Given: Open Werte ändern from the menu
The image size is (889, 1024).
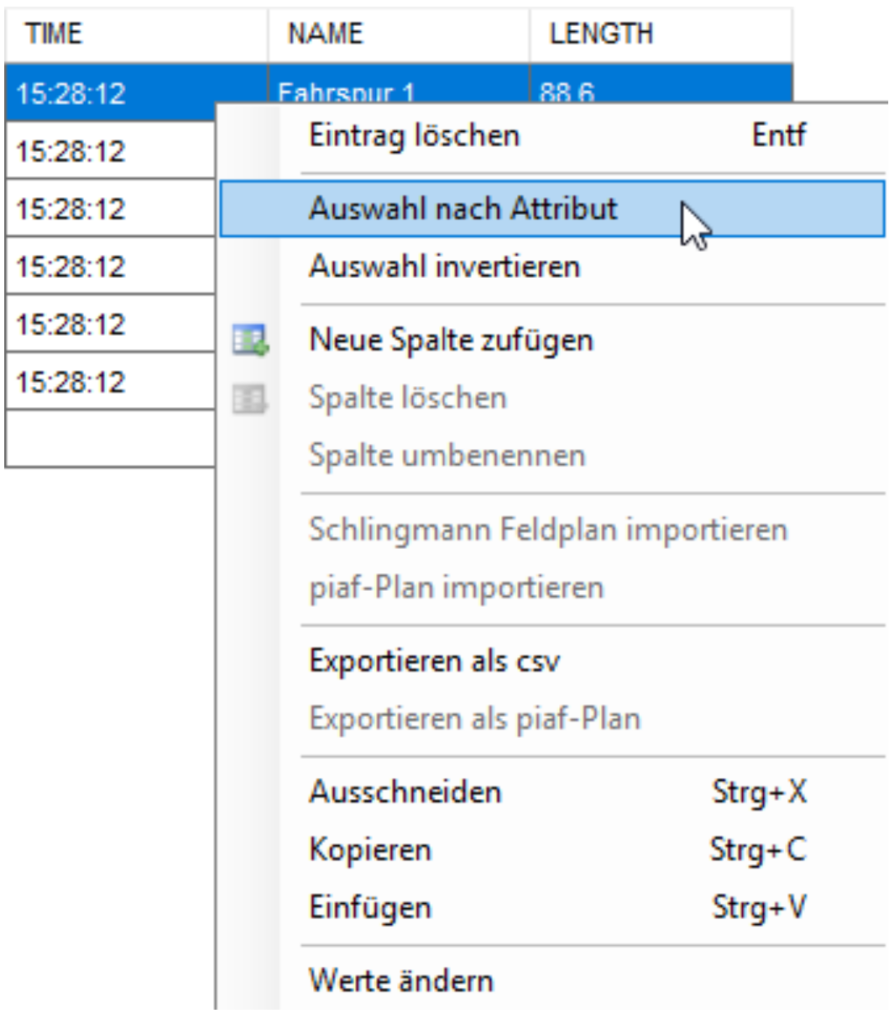Looking at the screenshot, I should [401, 981].
